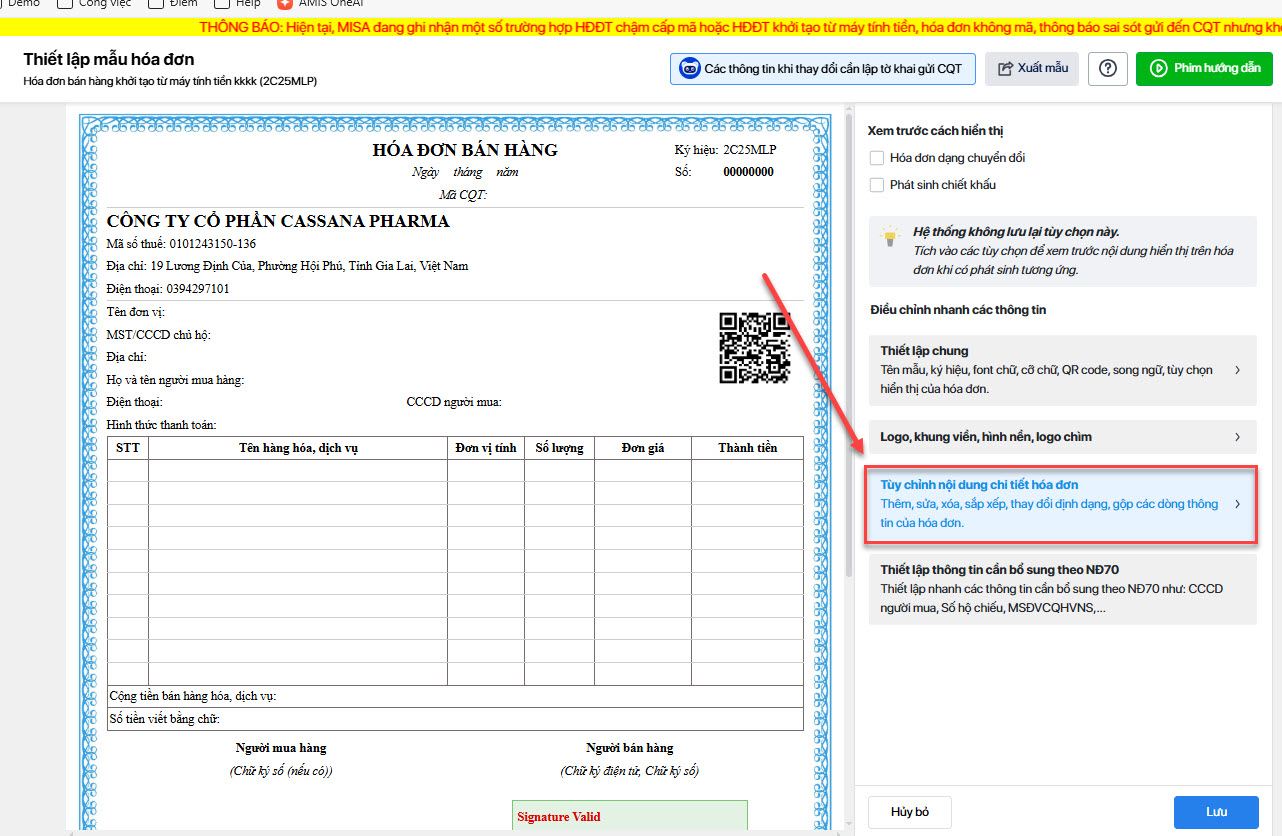The width and height of the screenshot is (1282, 836).
Task: Select the Tên hàng hóa, dịch vụ column header
Action: coord(298,448)
